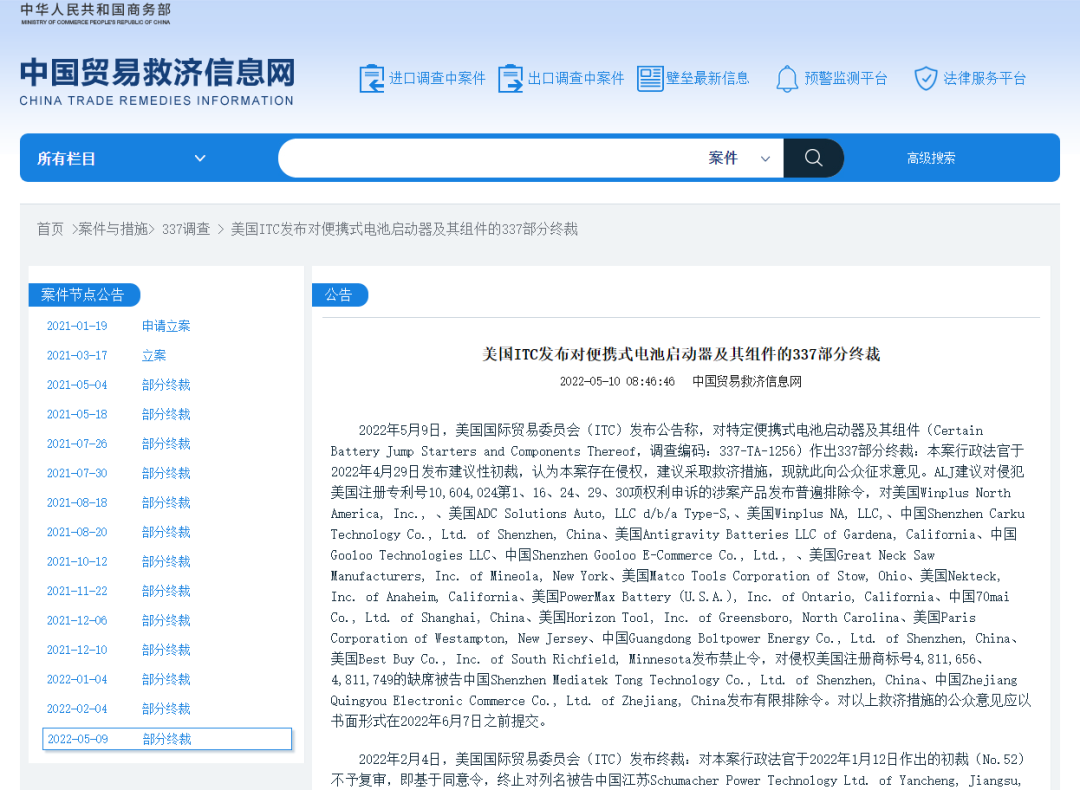1080x790 pixels.
Task: Click the search text input field
Action: (x=490, y=158)
